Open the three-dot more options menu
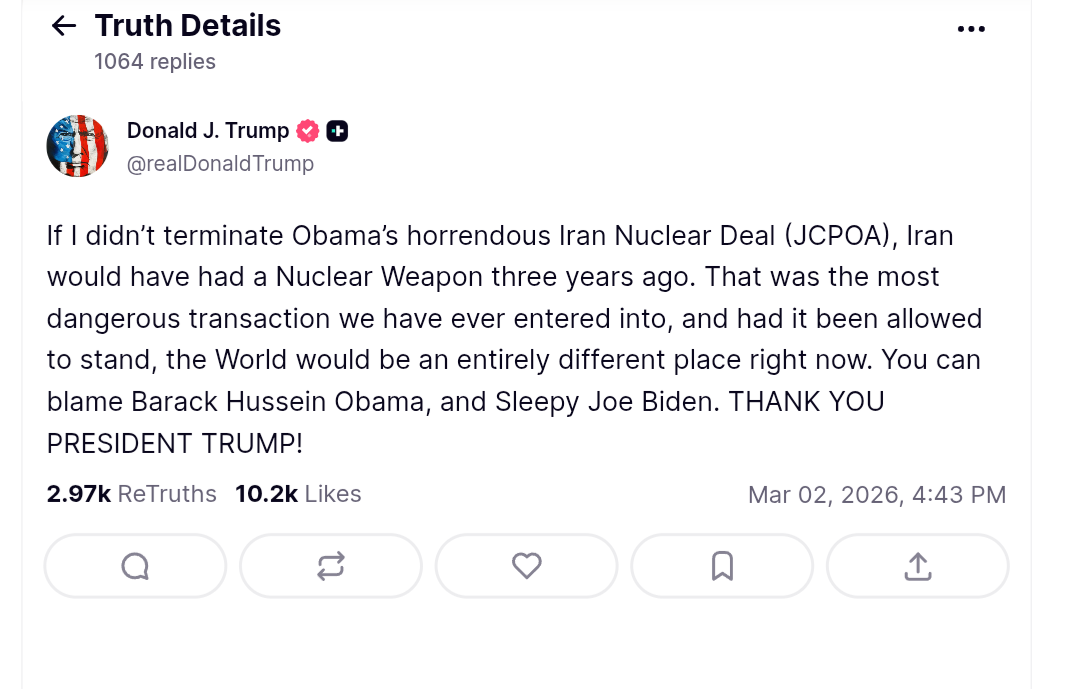1080x689 pixels. pyautogui.click(x=971, y=29)
